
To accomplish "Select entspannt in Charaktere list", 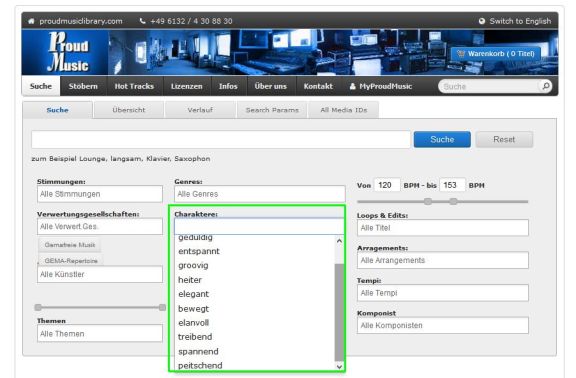I will coord(255,251).
